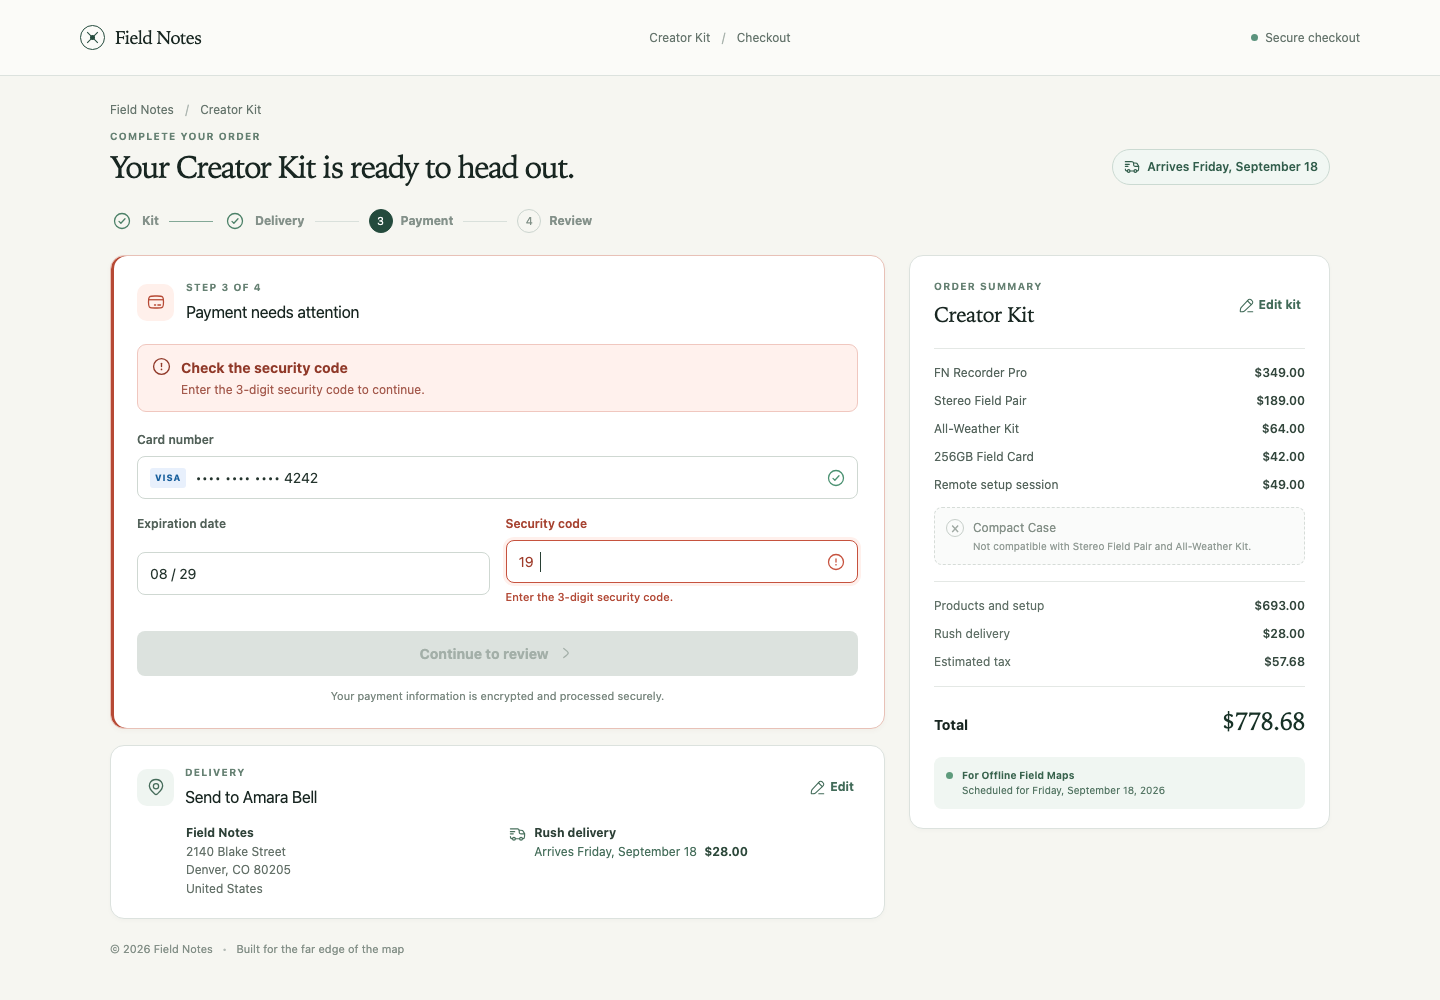Screen dimensions: 1440x1000
Task: Click the Kit step checkmark icon
Action: pos(122,221)
